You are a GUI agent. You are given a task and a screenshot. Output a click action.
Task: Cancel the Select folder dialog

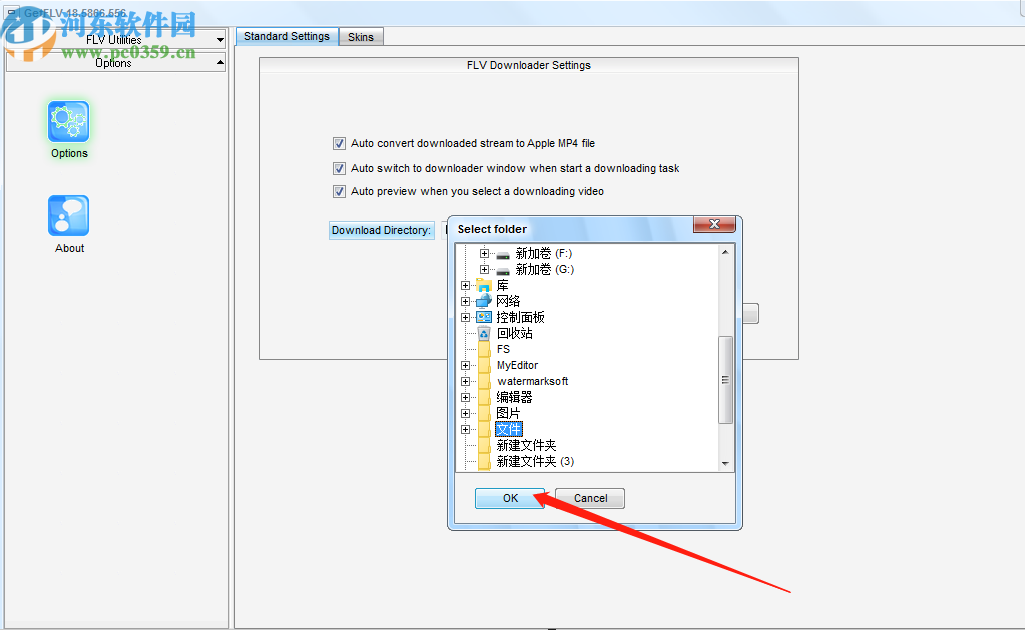tap(590, 498)
